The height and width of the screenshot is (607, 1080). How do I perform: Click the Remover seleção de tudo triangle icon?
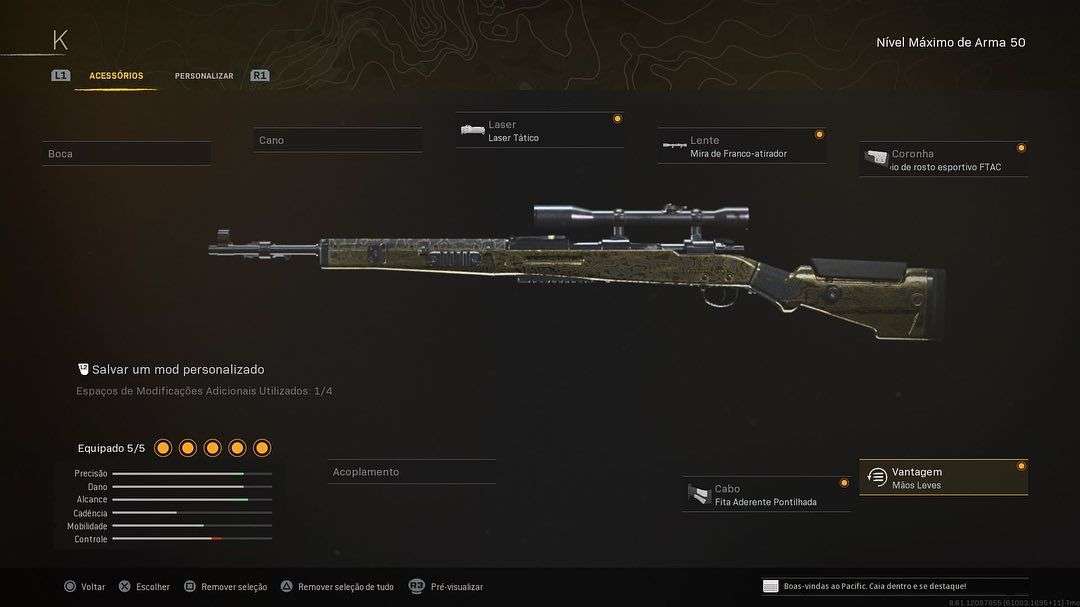(287, 586)
